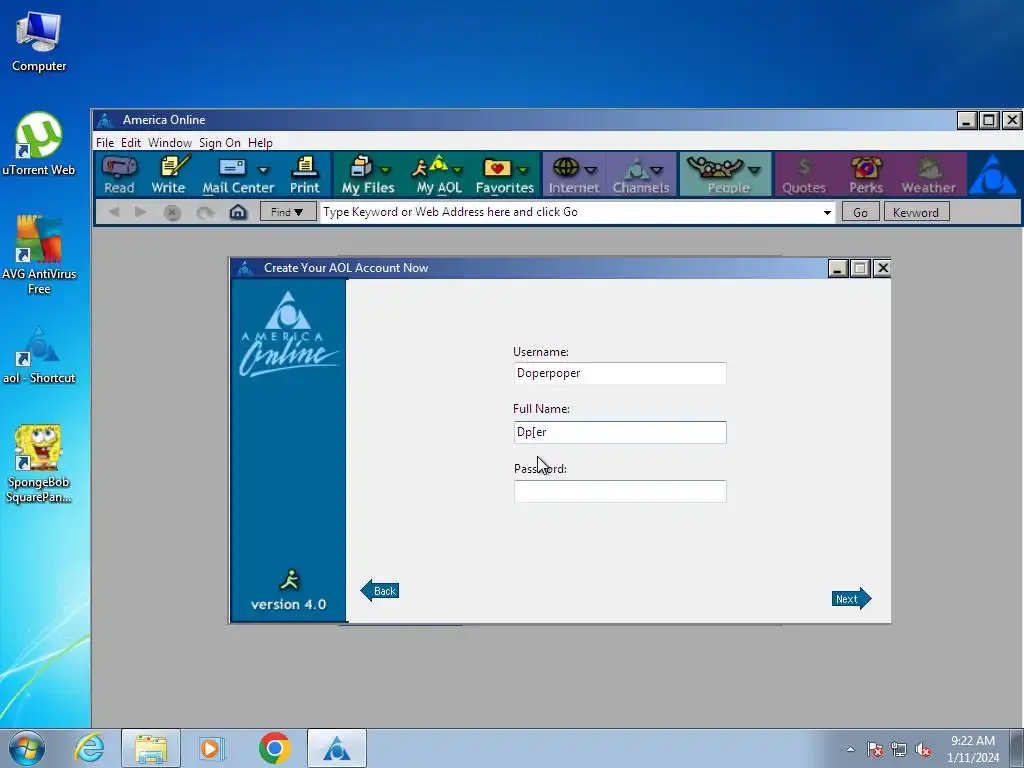This screenshot has width=1024, height=768.
Task: Open the Help menu
Action: pos(260,142)
